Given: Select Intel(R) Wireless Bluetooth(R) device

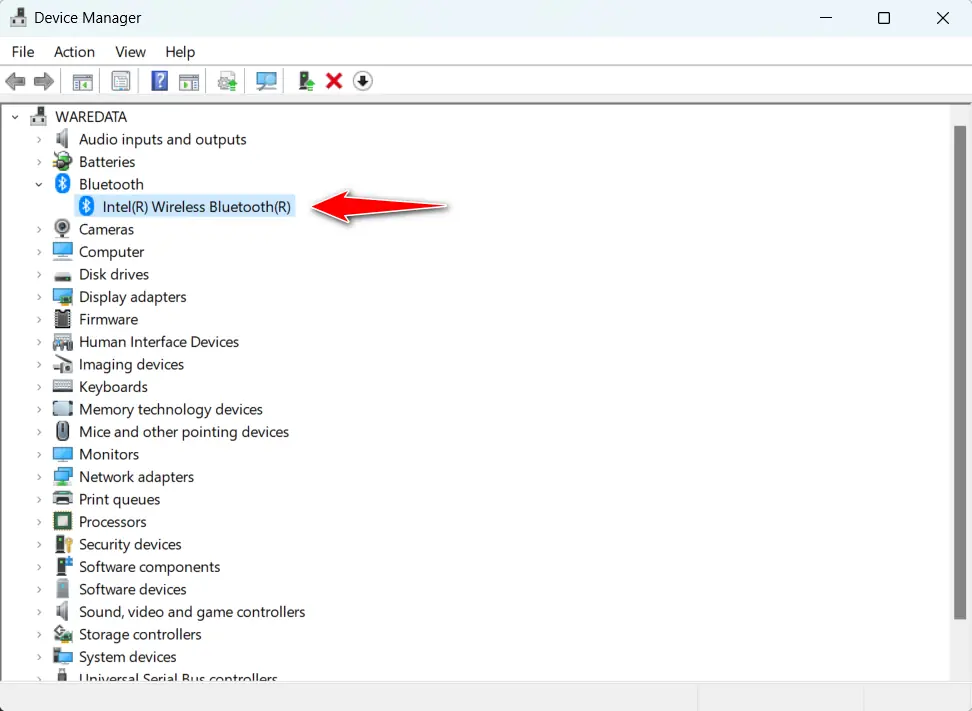Looking at the screenshot, I should point(196,206).
